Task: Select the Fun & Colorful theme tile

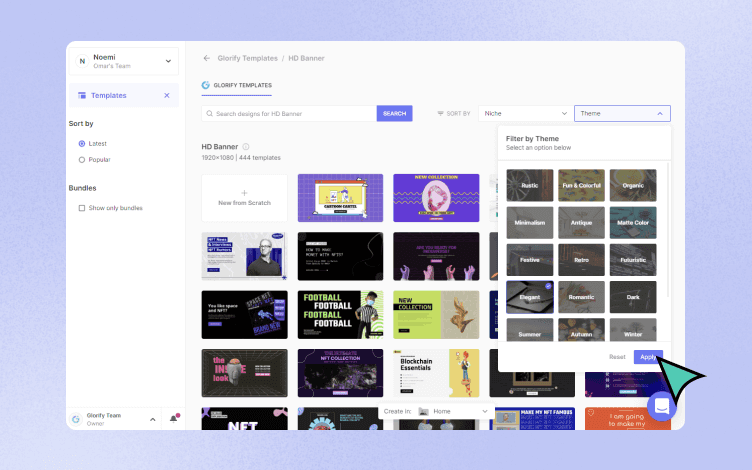Action: click(x=581, y=185)
